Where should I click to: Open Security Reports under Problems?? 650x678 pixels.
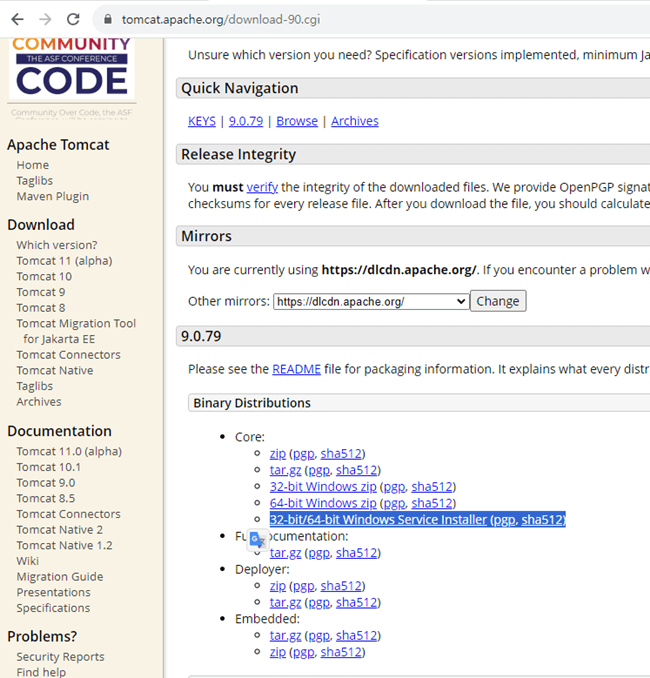pyautogui.click(x=61, y=657)
